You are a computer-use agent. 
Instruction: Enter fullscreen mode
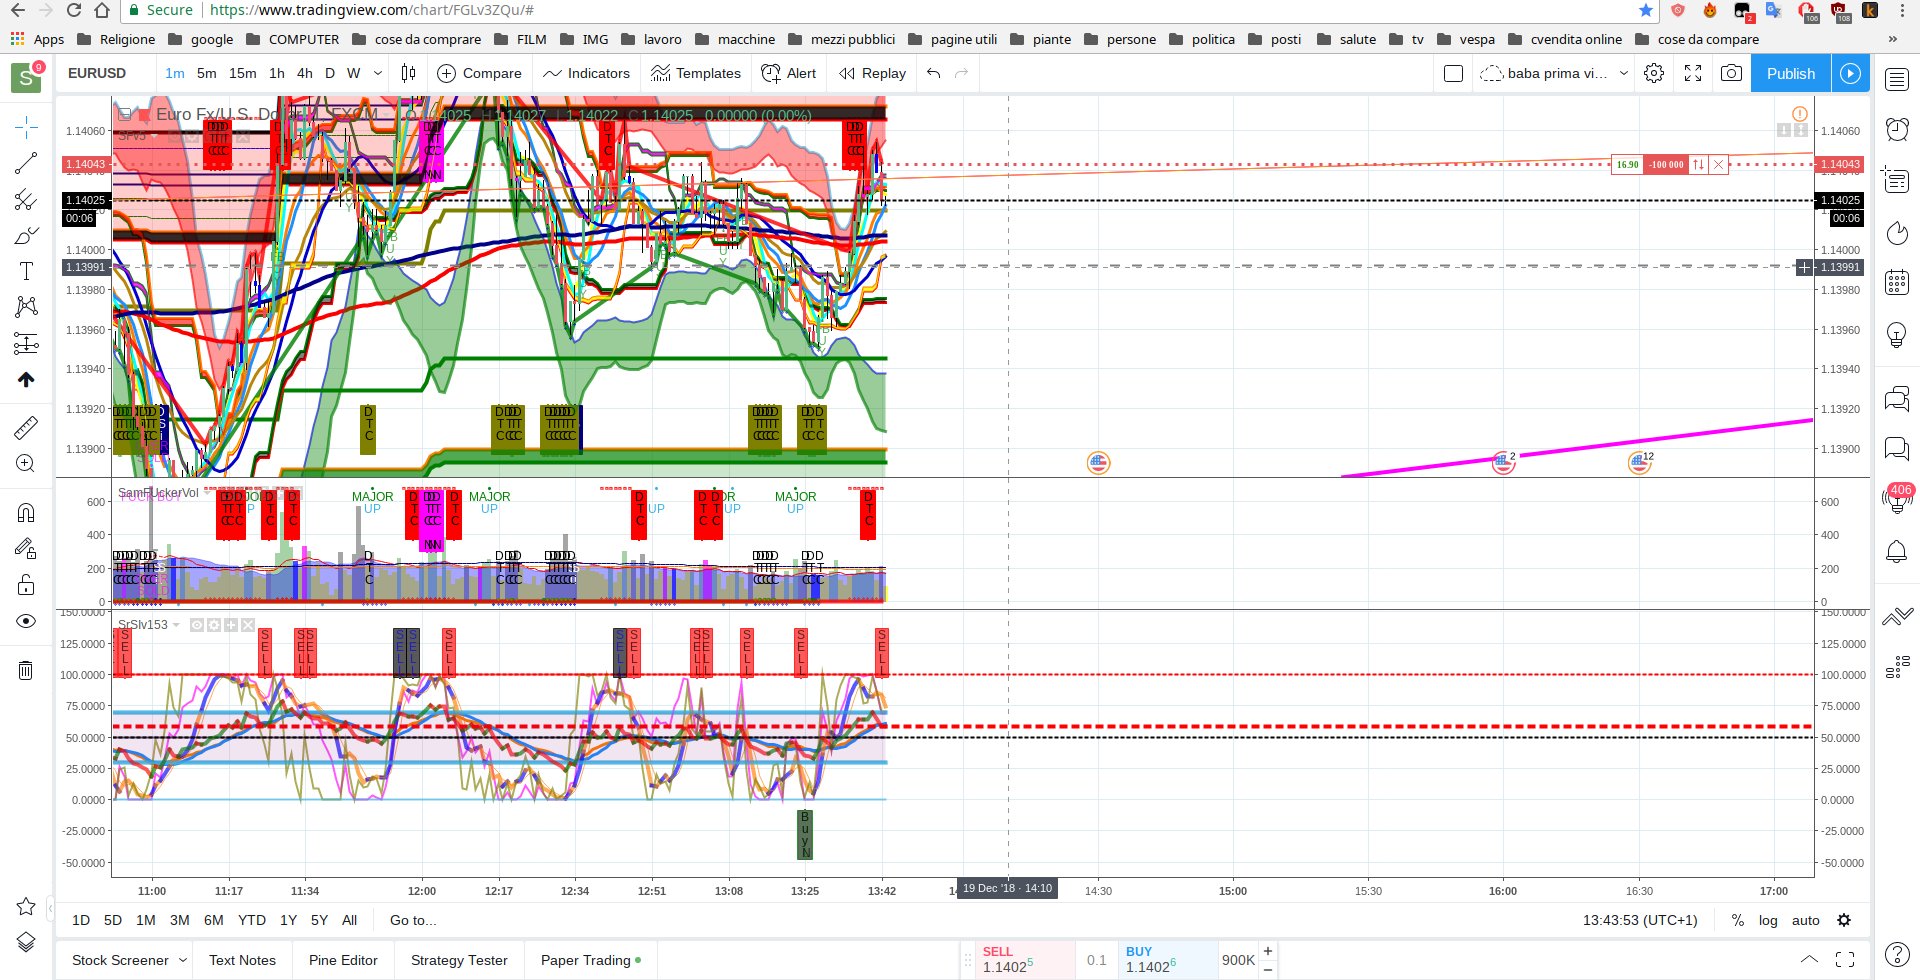1693,73
